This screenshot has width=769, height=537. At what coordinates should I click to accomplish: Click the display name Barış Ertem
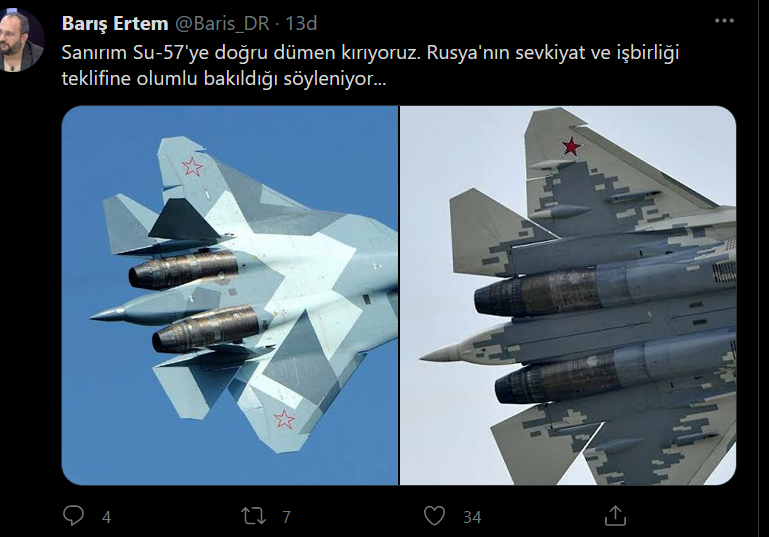115,24
